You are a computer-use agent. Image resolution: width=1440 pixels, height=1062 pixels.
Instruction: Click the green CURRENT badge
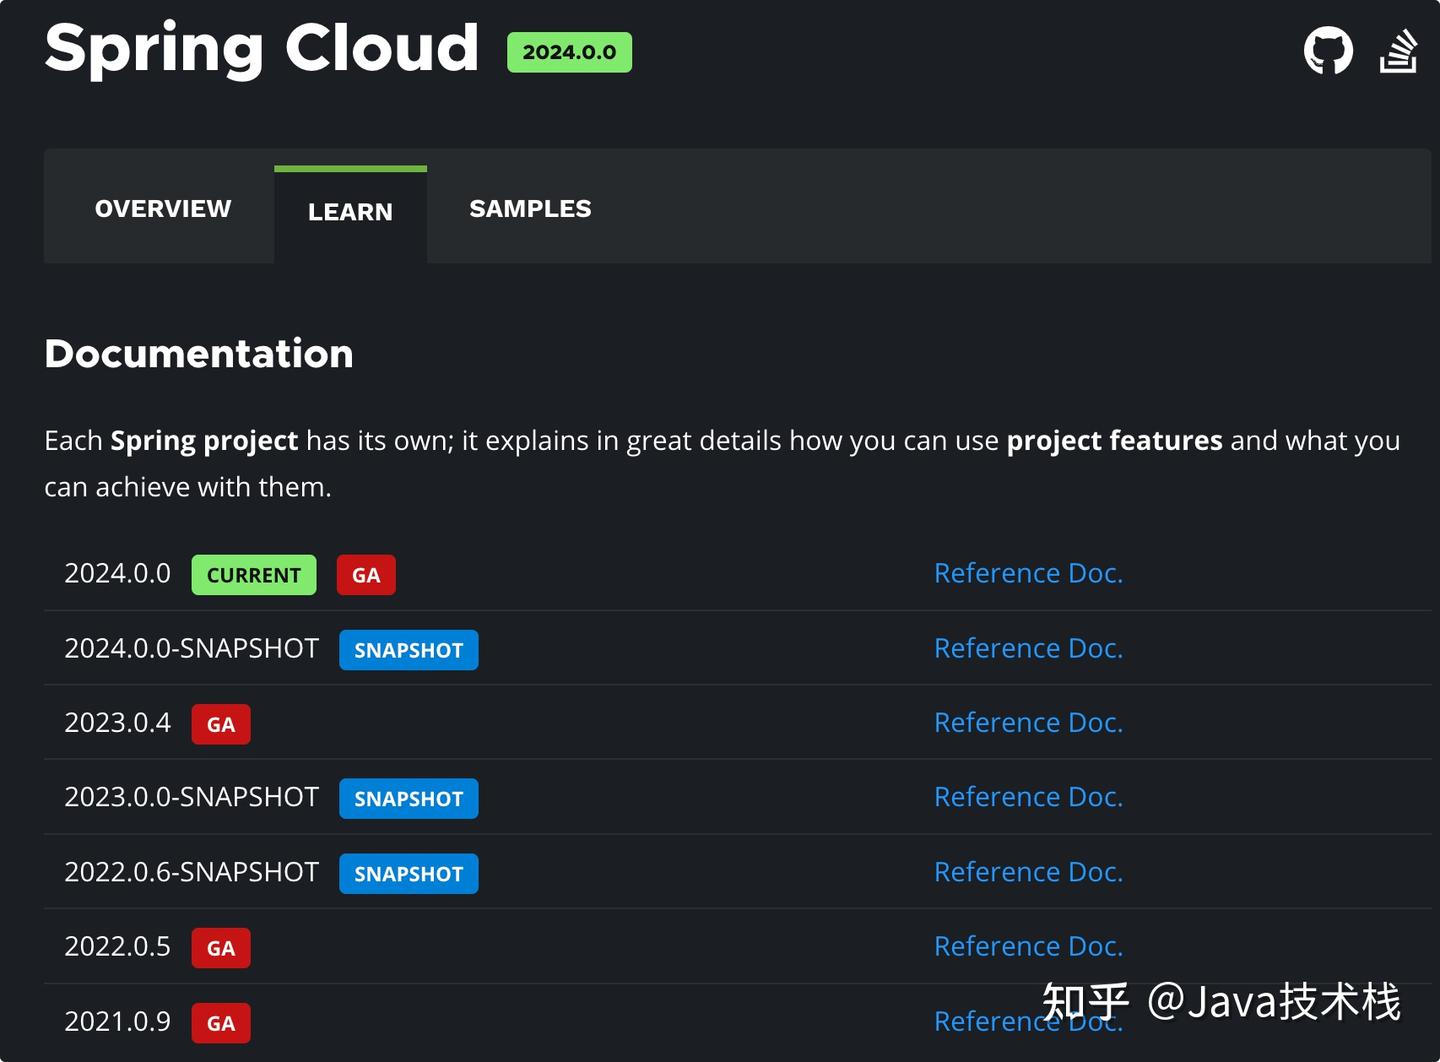tap(254, 575)
